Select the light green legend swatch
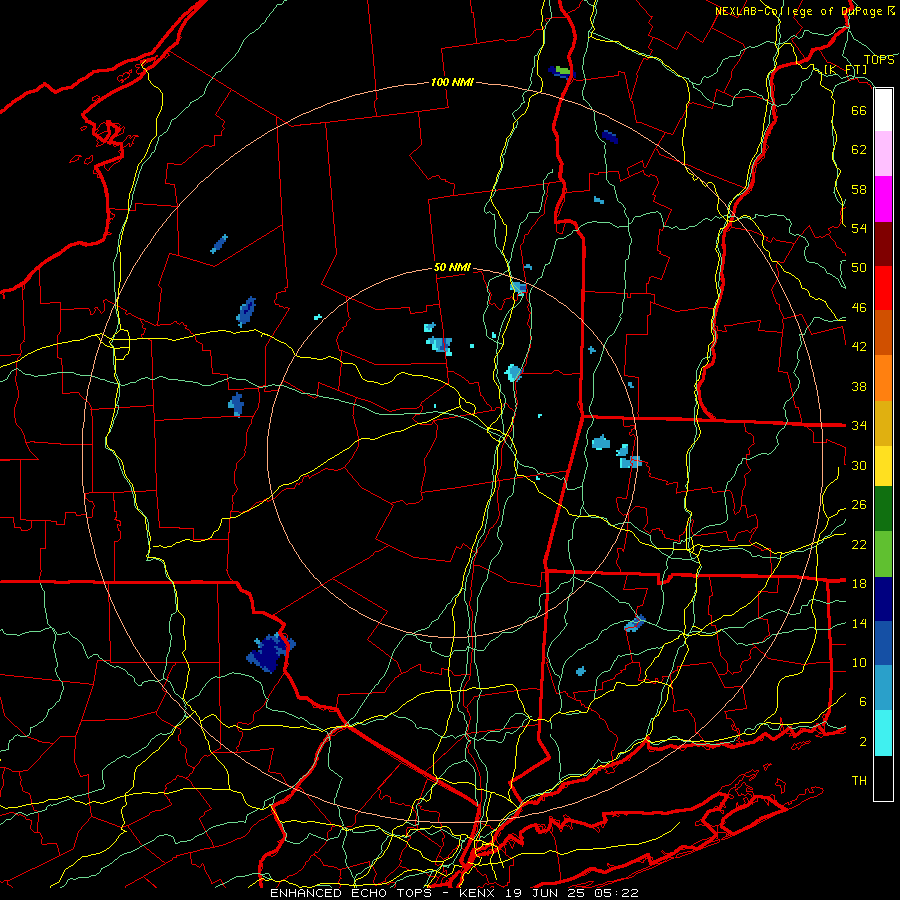The width and height of the screenshot is (900, 900). click(x=883, y=554)
